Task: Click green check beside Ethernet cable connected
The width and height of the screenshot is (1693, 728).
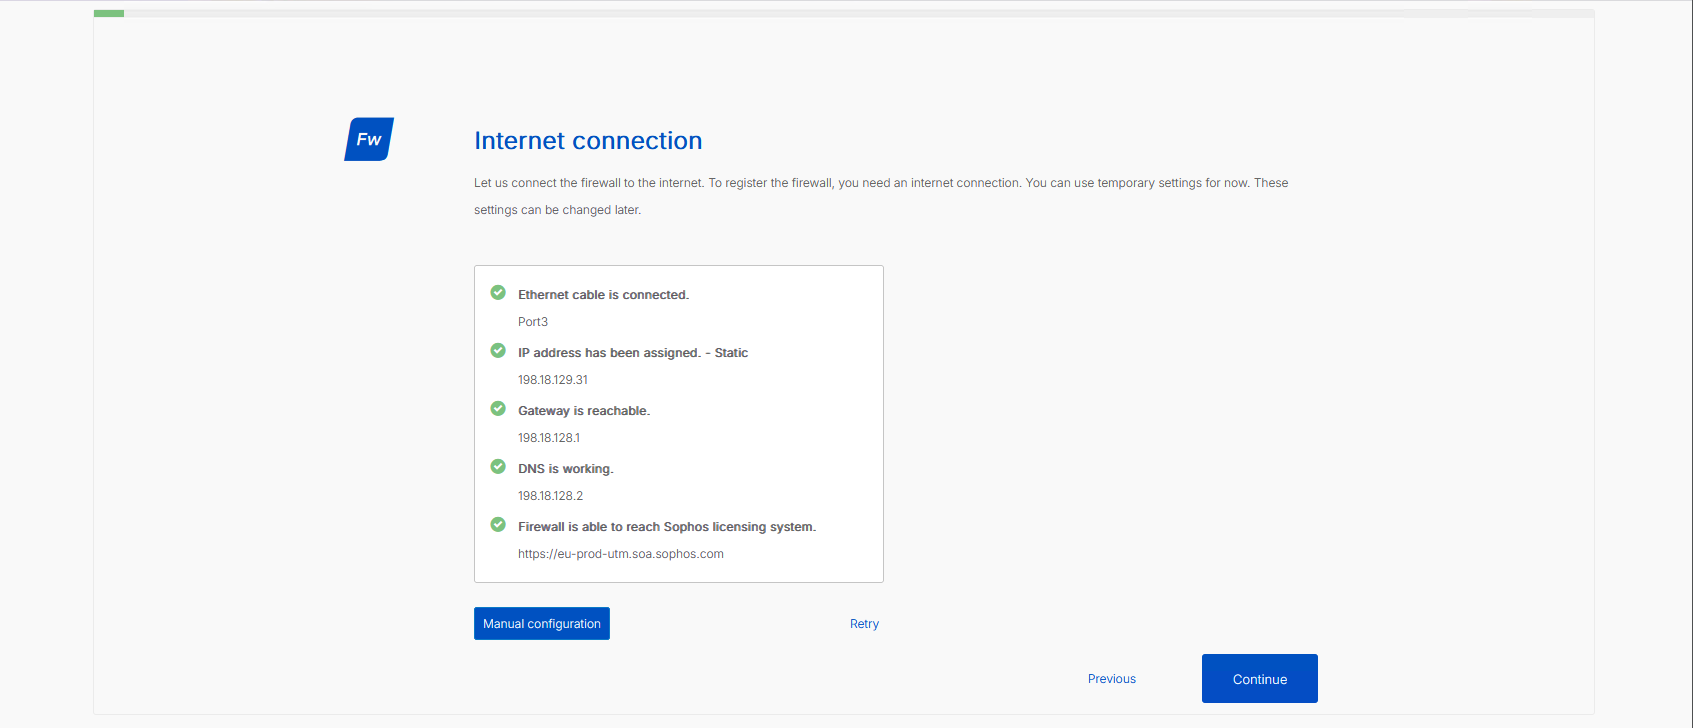Action: click(498, 293)
